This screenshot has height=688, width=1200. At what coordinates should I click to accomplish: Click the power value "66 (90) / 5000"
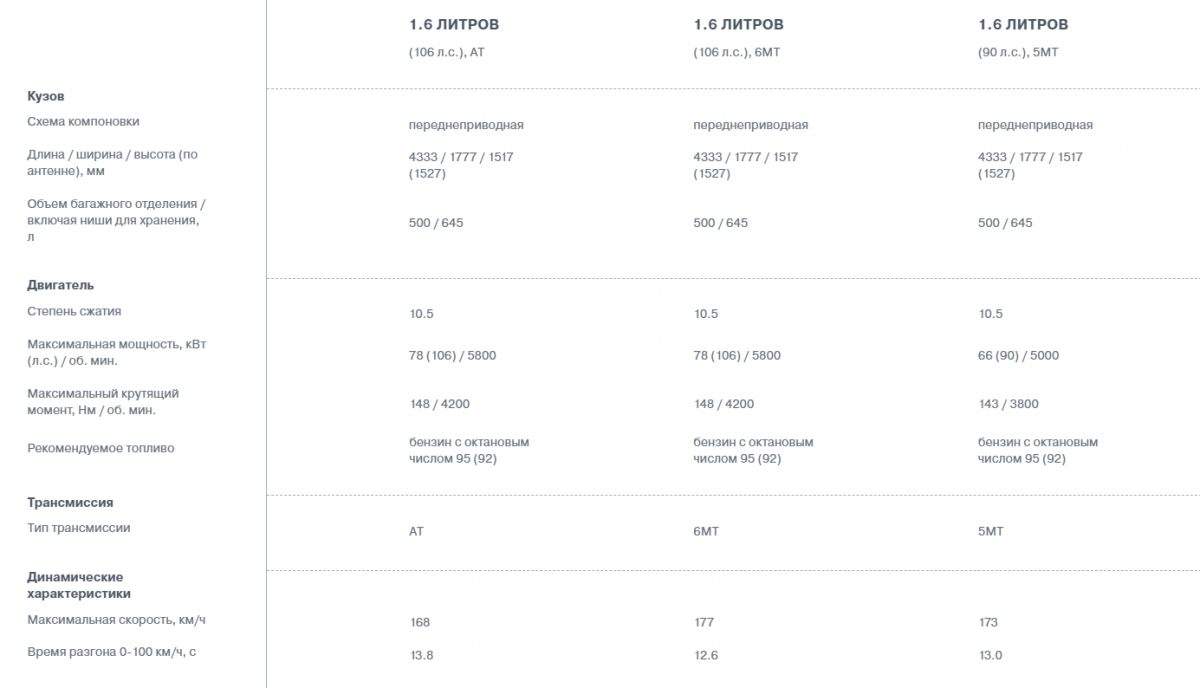[x=1018, y=355]
